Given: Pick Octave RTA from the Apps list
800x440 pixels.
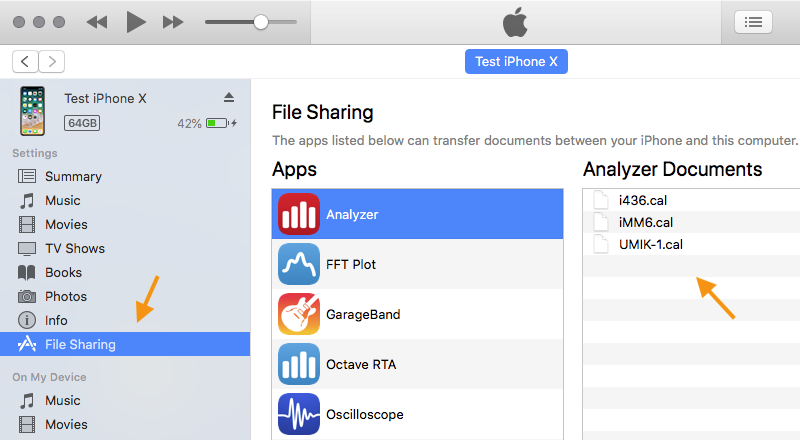Looking at the screenshot, I should tap(417, 364).
